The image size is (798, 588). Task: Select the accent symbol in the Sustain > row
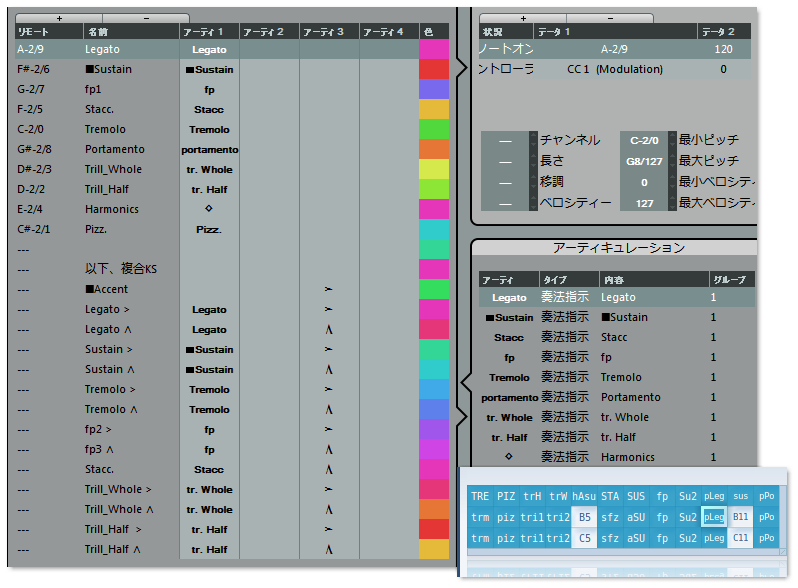coord(329,349)
